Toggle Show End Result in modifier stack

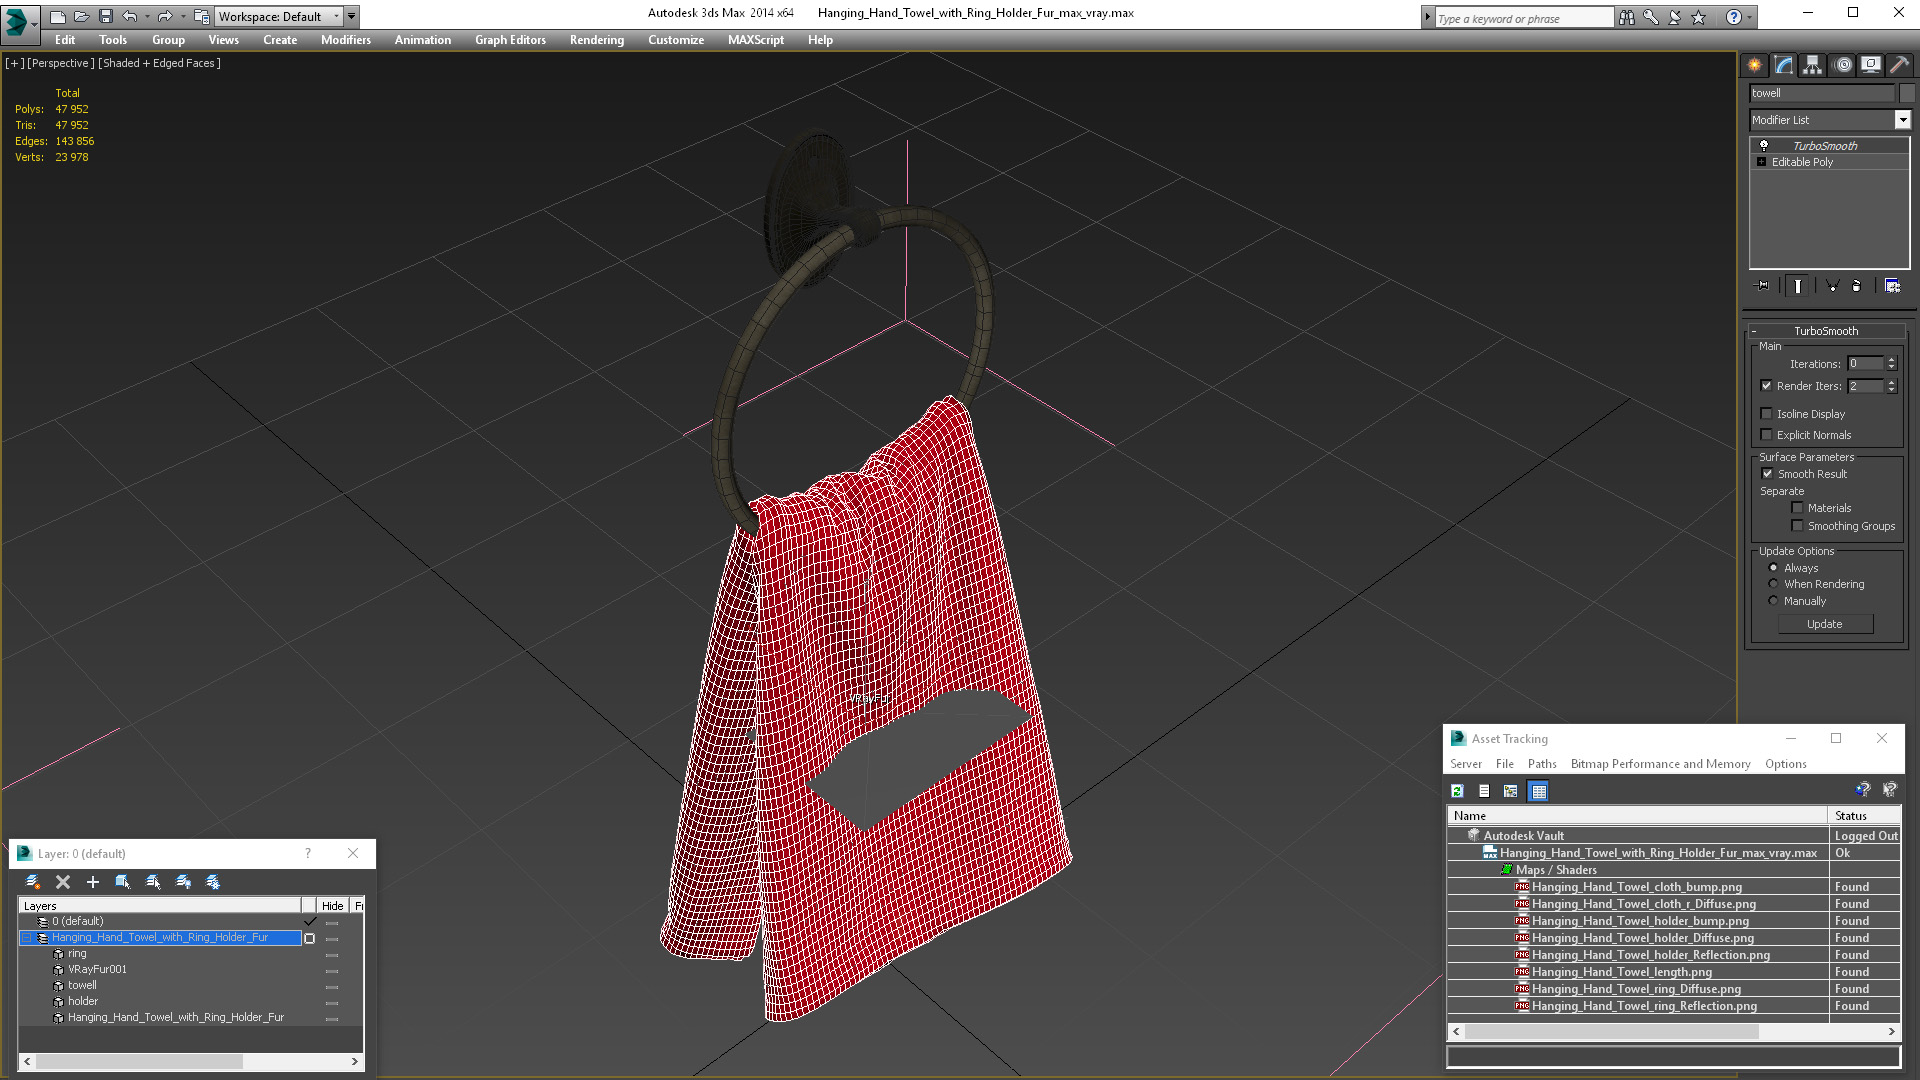(1798, 286)
